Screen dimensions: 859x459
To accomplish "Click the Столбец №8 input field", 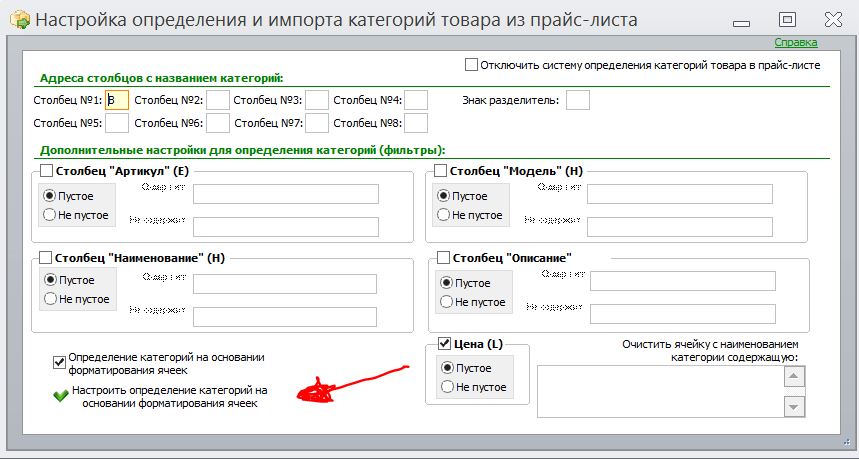I will coord(416,123).
